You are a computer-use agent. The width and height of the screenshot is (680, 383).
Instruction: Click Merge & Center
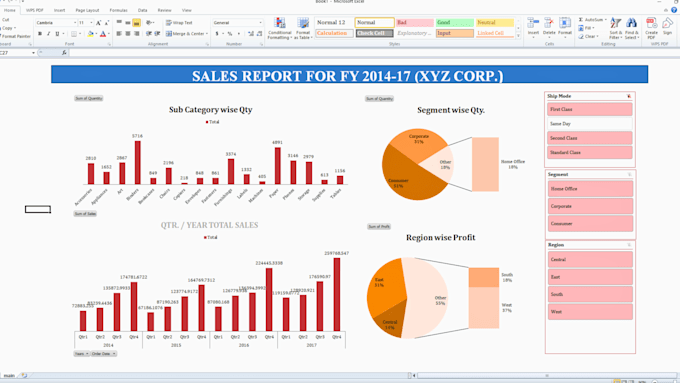187,33
